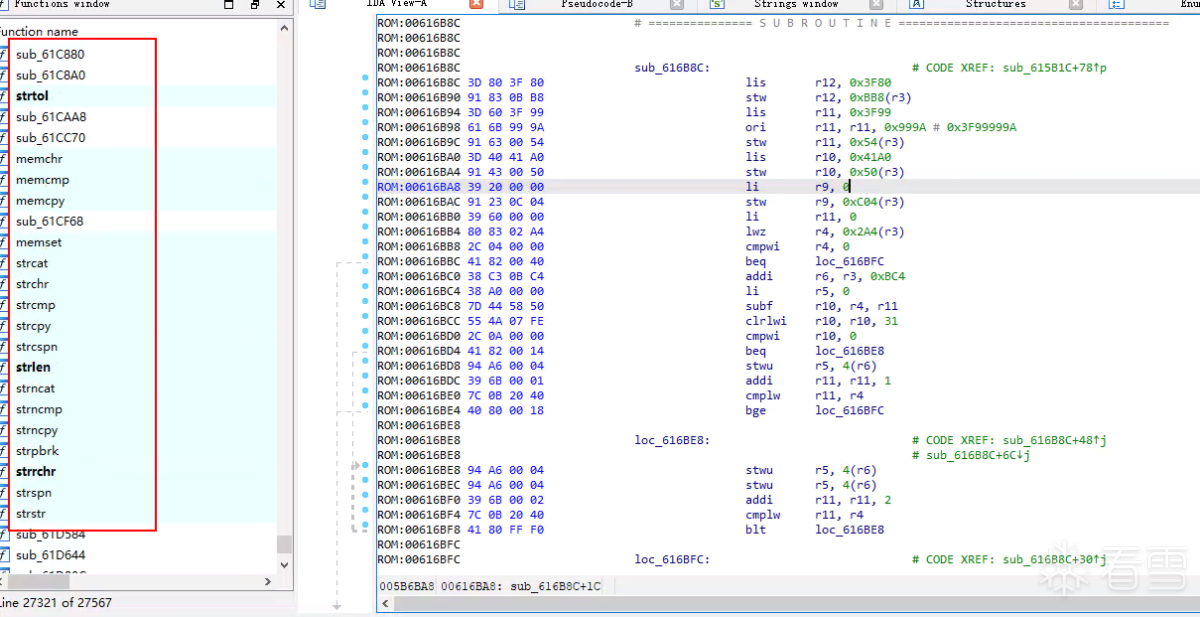1200x617 pixels.
Task: Click the sub_616B8C label in disassembly
Action: (672, 68)
